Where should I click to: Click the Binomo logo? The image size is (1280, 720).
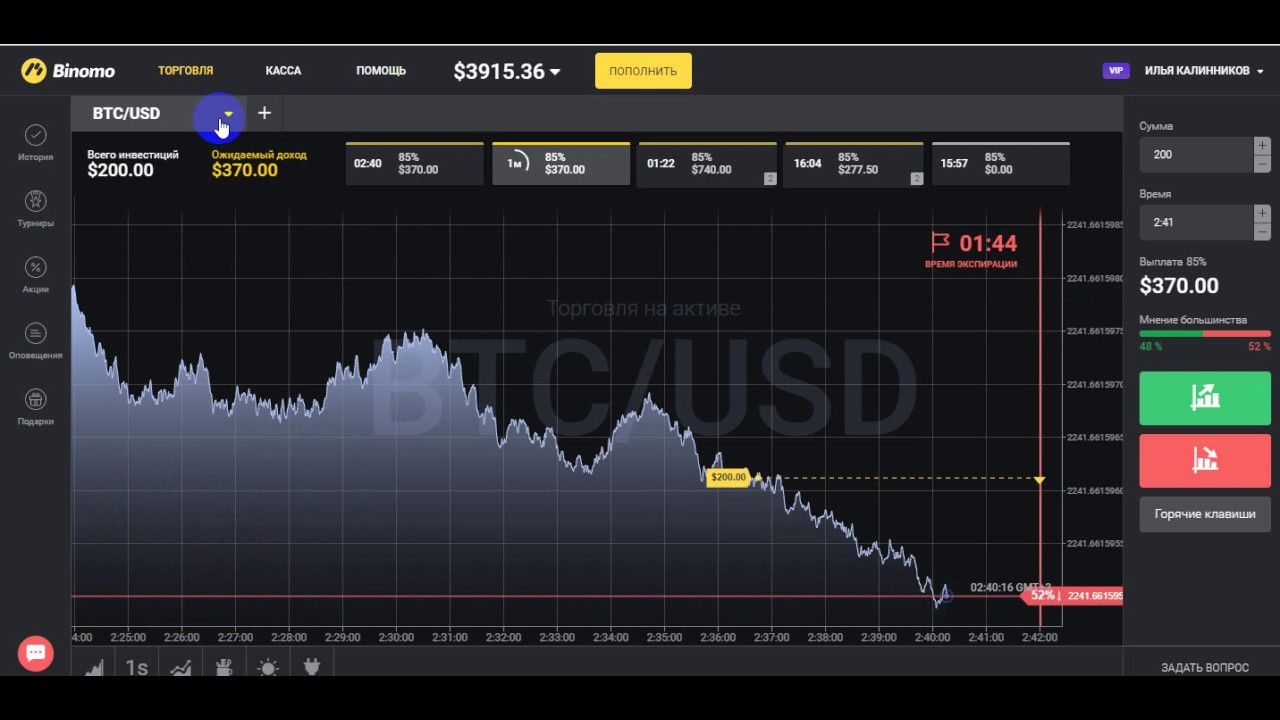pos(68,71)
